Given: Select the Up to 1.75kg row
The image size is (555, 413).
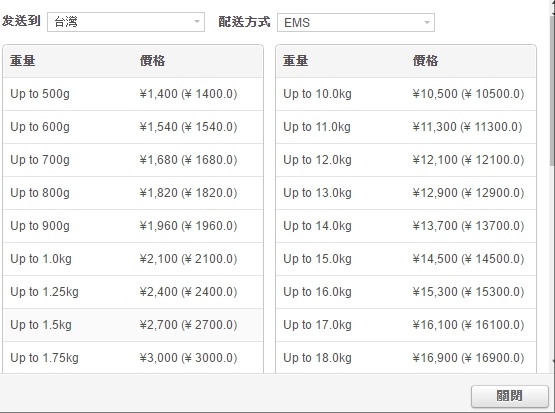Looking at the screenshot, I should coord(133,357).
